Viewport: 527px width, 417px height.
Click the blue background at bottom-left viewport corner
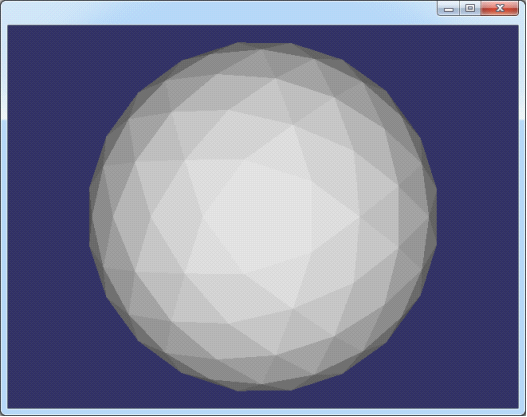[x=20, y=397]
